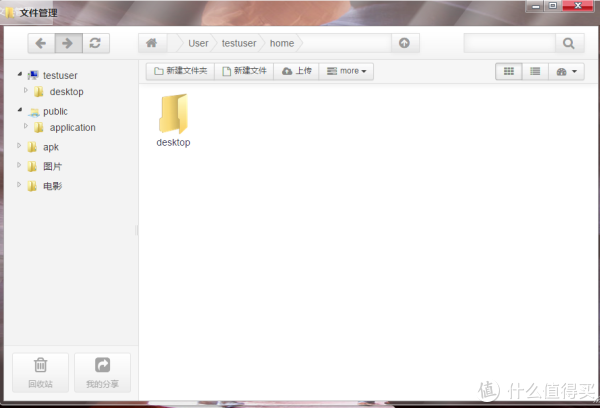
Task: Open the more dropdown menu
Action: click(347, 71)
